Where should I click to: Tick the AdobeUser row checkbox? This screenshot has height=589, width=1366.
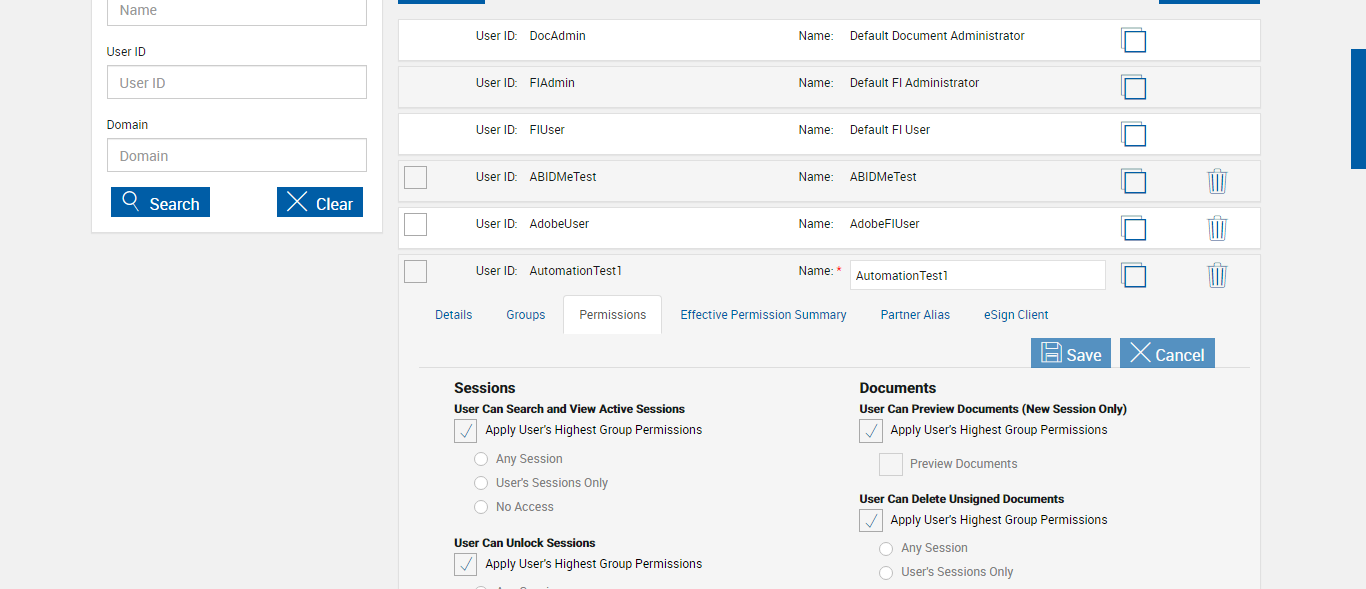pyautogui.click(x=415, y=225)
